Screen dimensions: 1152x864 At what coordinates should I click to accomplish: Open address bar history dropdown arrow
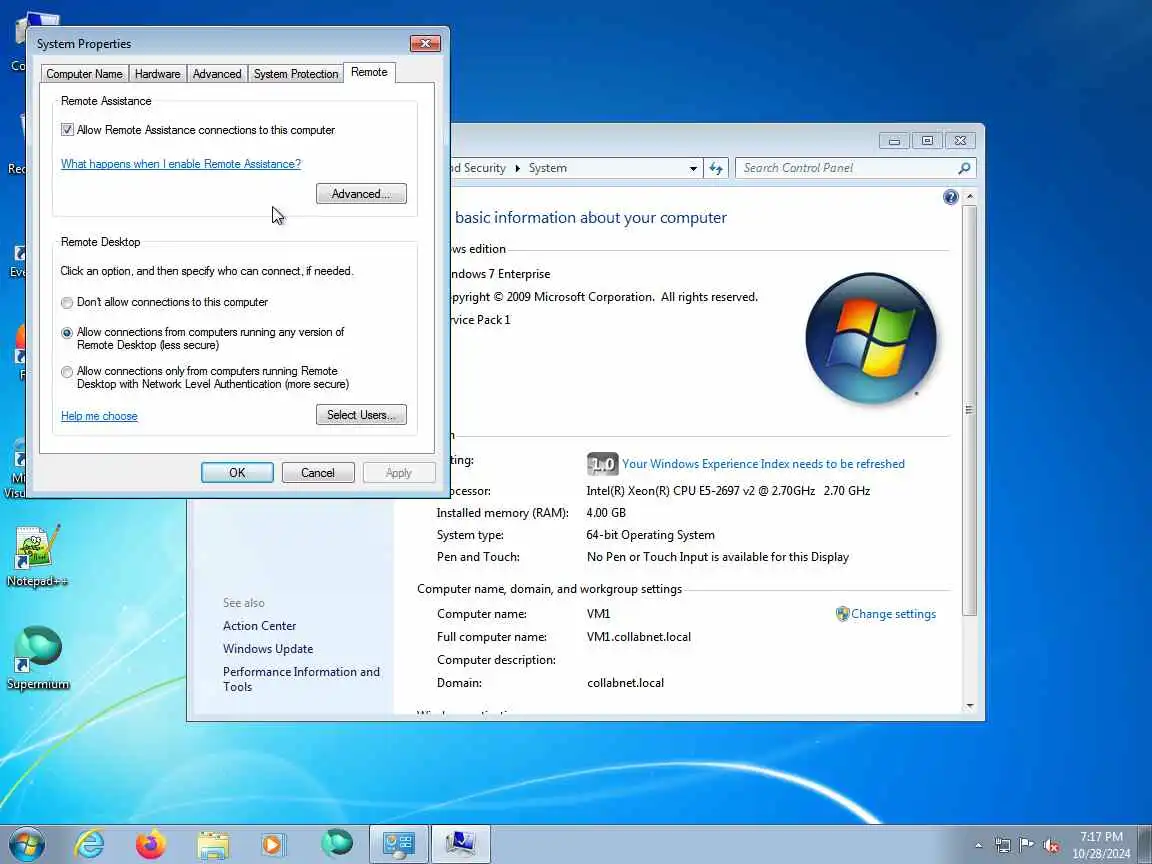coord(693,168)
